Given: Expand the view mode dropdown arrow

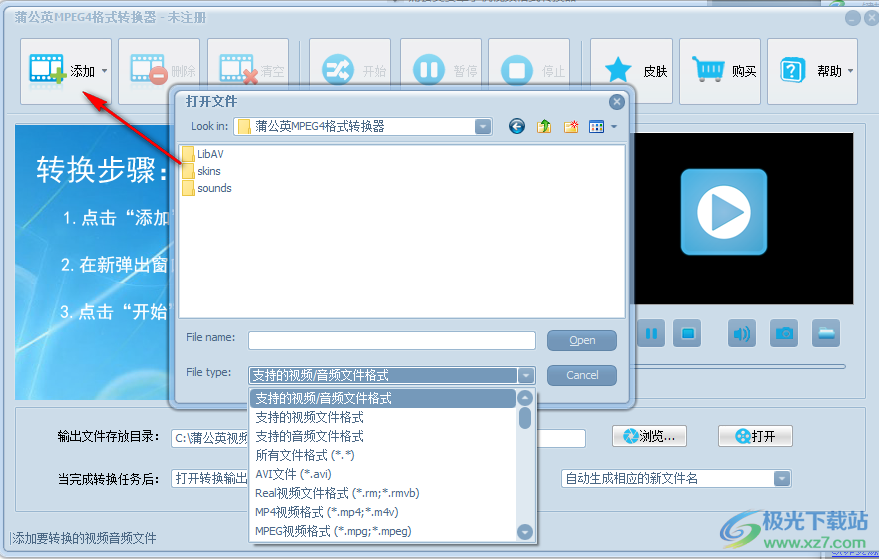Looking at the screenshot, I should click(x=614, y=127).
